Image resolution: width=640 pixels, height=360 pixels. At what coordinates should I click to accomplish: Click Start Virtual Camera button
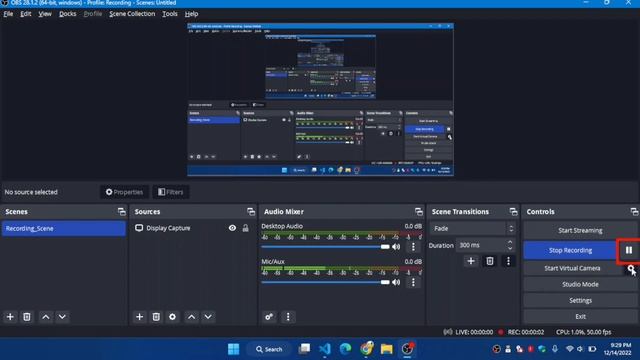click(573, 268)
